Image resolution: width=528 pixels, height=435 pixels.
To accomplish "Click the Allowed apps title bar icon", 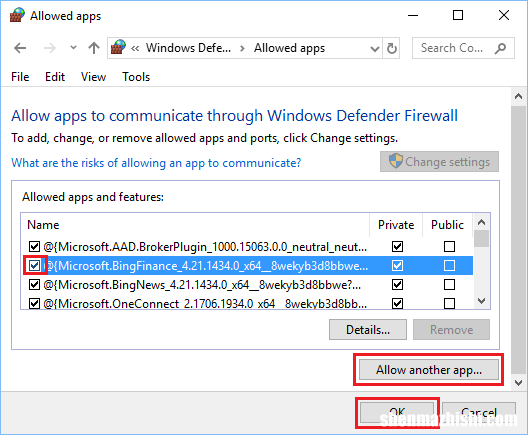I will 17,15.
